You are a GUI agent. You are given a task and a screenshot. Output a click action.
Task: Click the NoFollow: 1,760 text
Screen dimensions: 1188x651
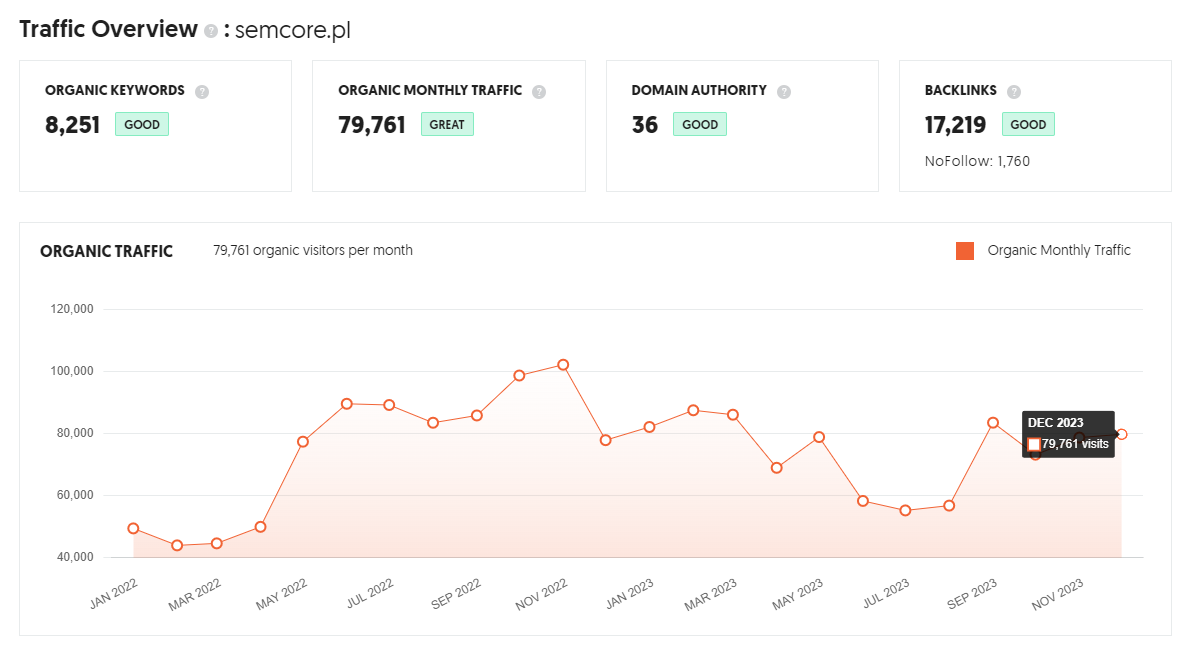tap(977, 161)
